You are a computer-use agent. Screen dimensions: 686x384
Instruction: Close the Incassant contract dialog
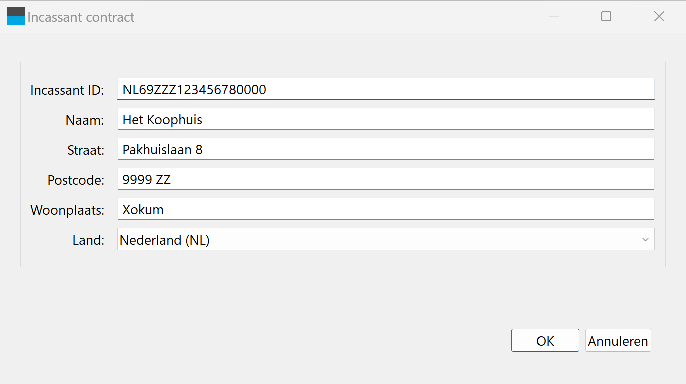point(659,17)
